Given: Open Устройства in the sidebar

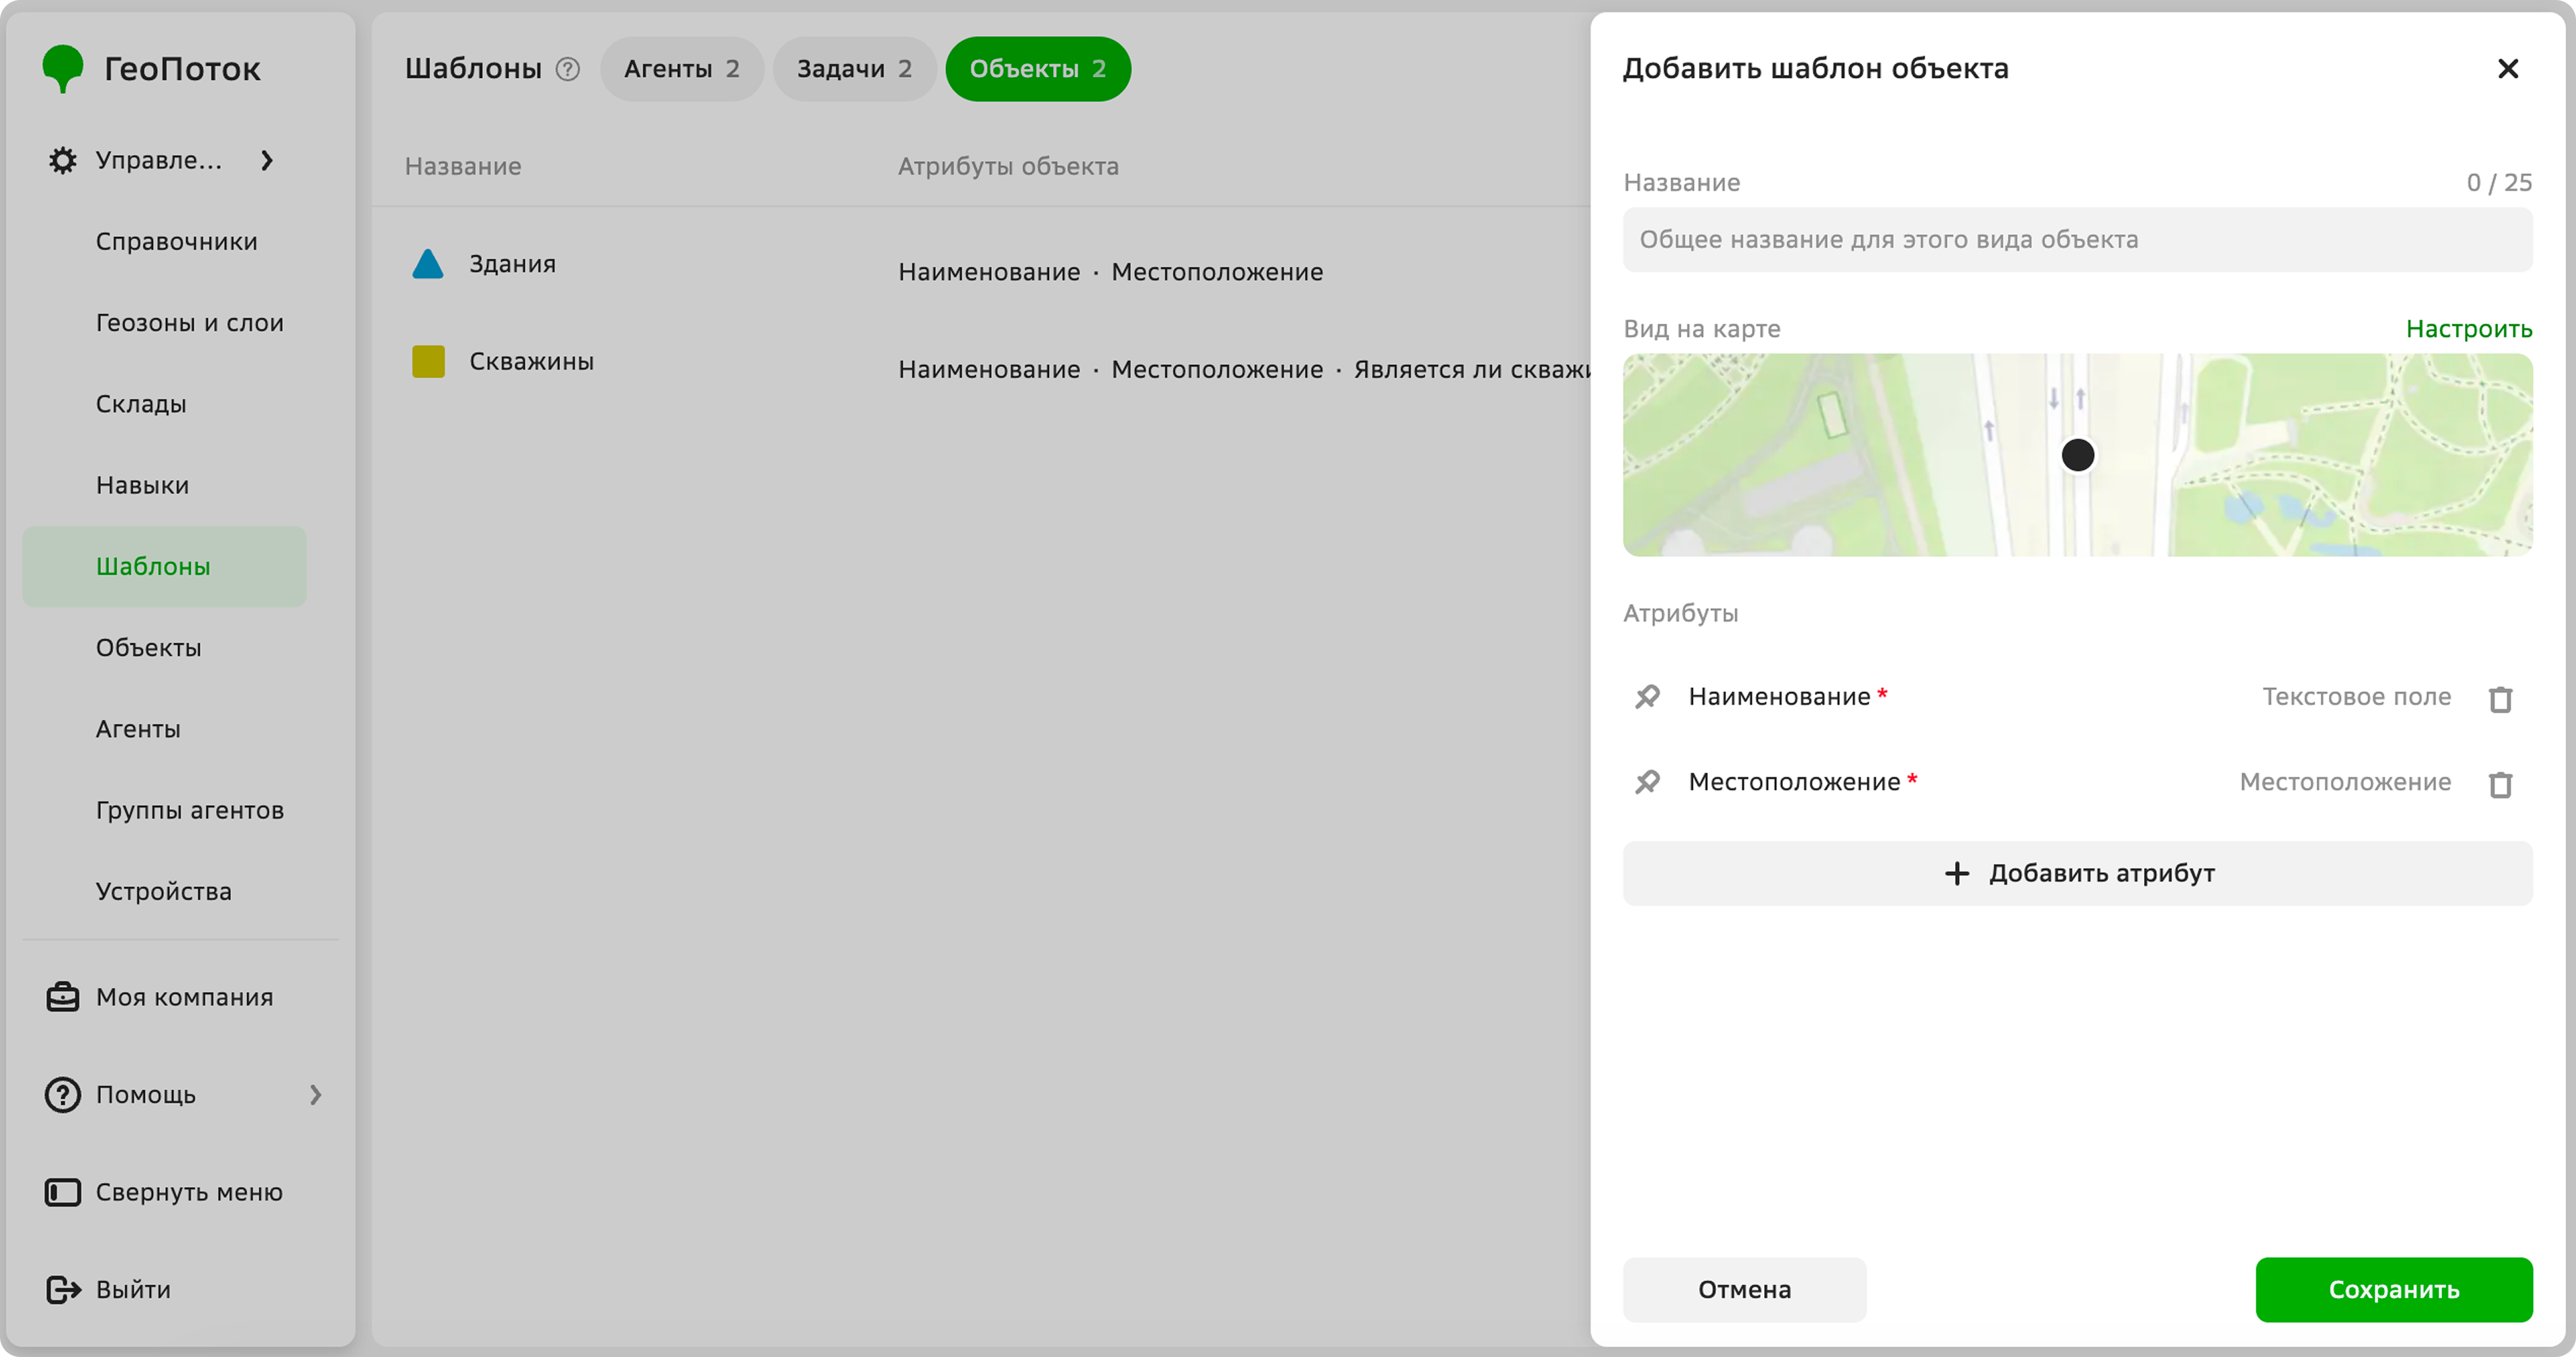Looking at the screenshot, I should tap(164, 891).
